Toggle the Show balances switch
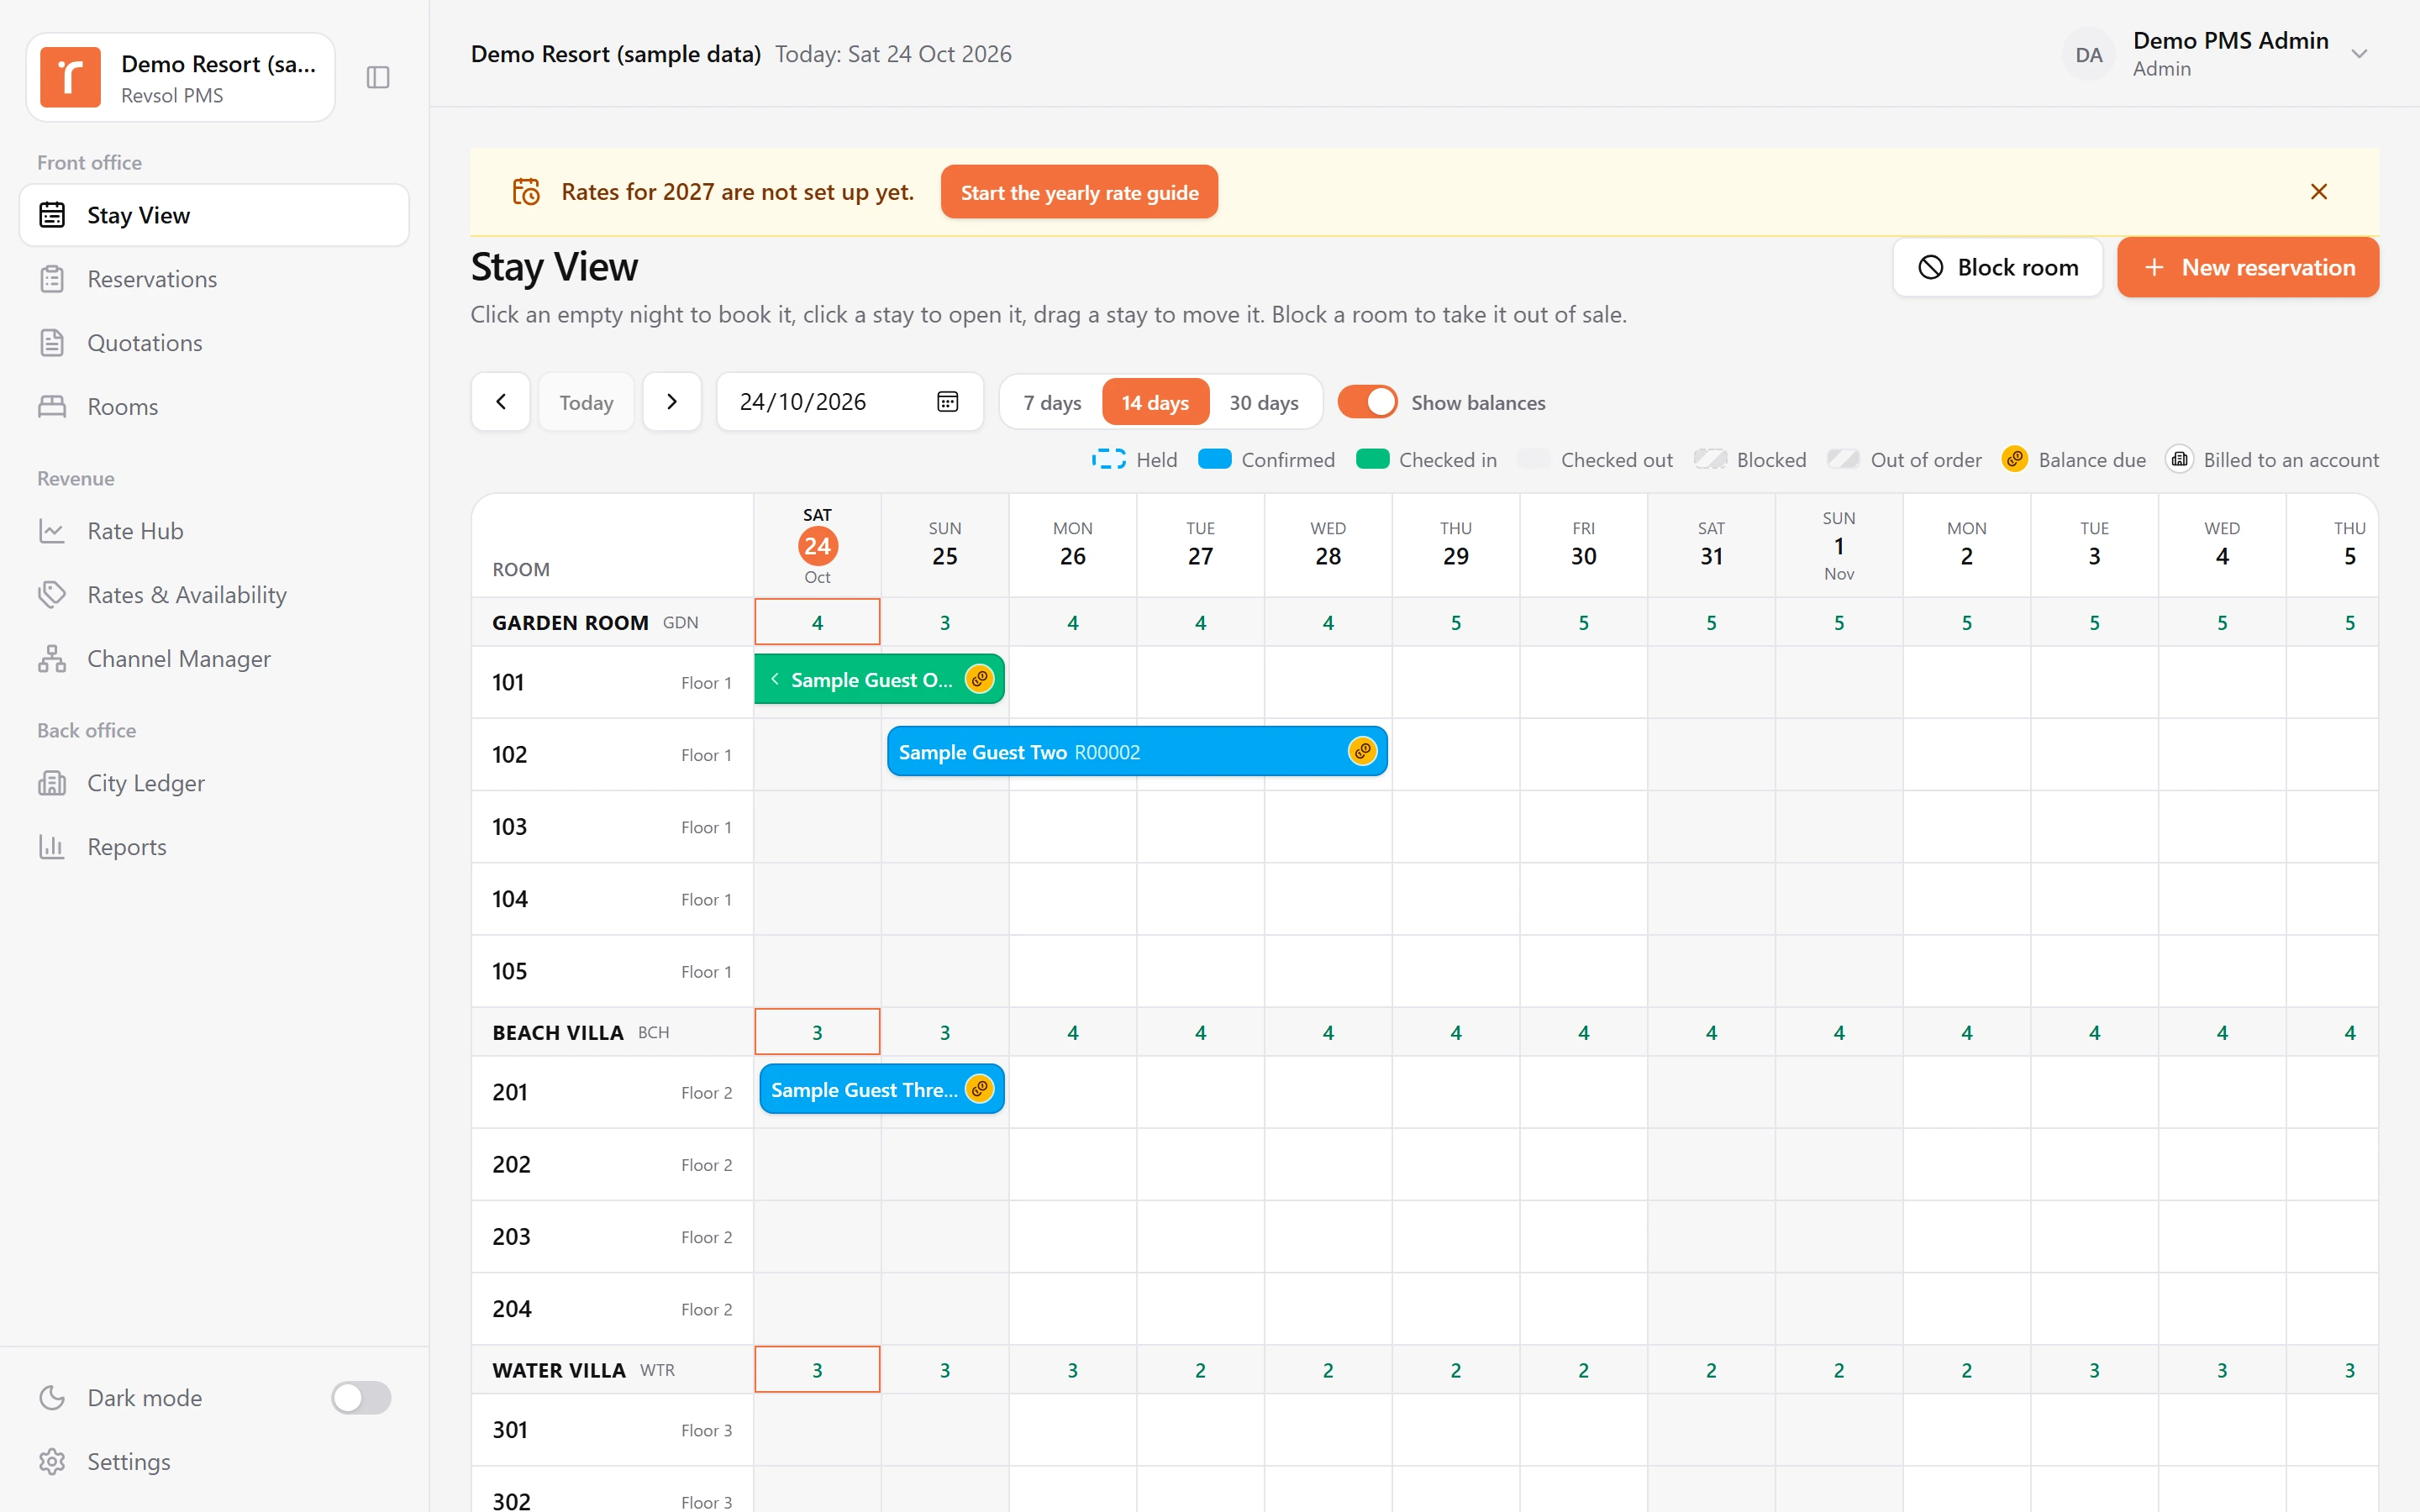This screenshot has height=1512, width=2420. point(1367,402)
